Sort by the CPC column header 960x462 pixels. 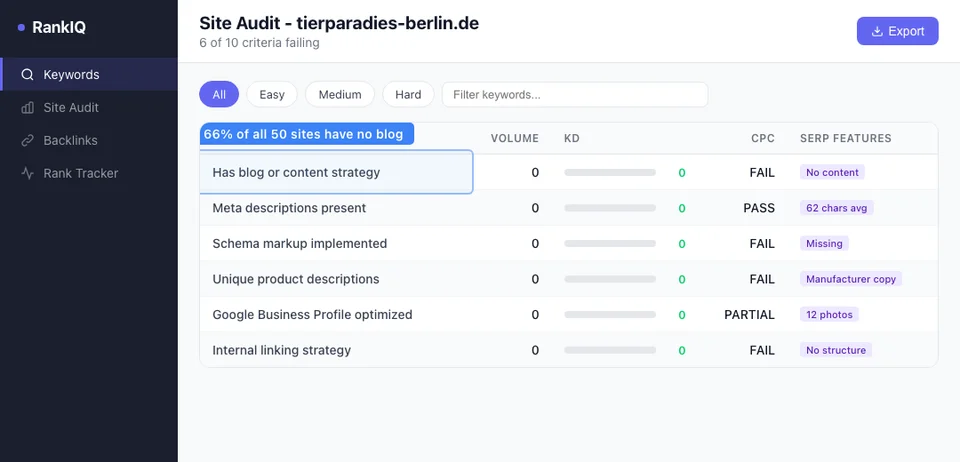click(x=763, y=138)
